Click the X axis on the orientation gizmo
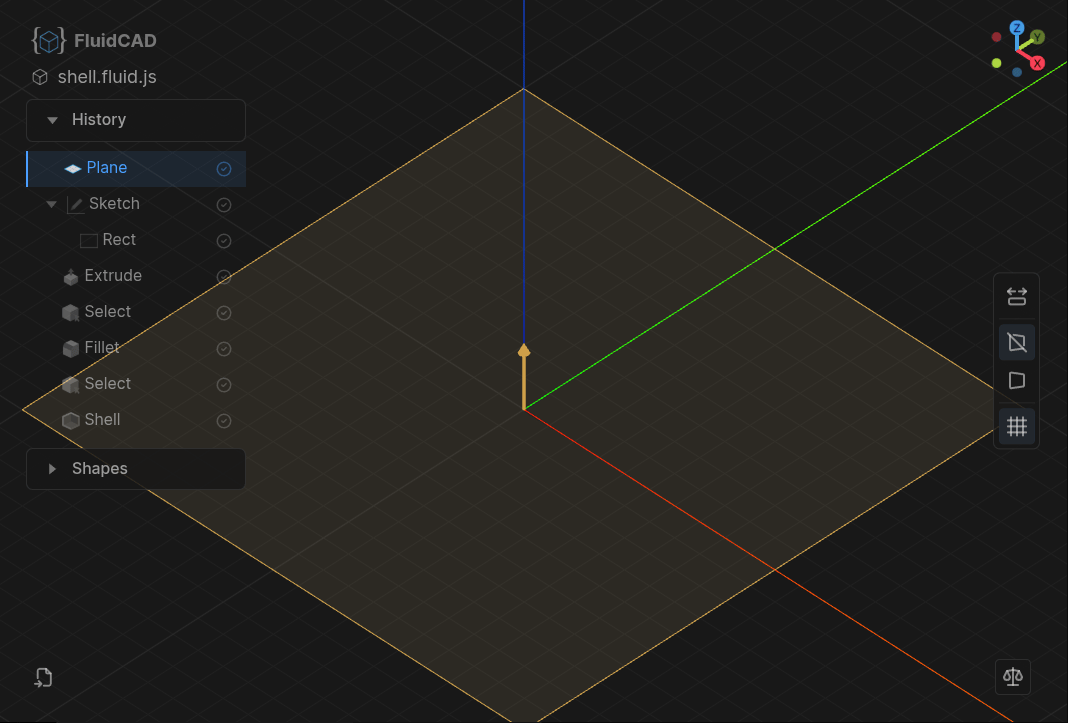Image resolution: width=1068 pixels, height=723 pixels. [1037, 63]
